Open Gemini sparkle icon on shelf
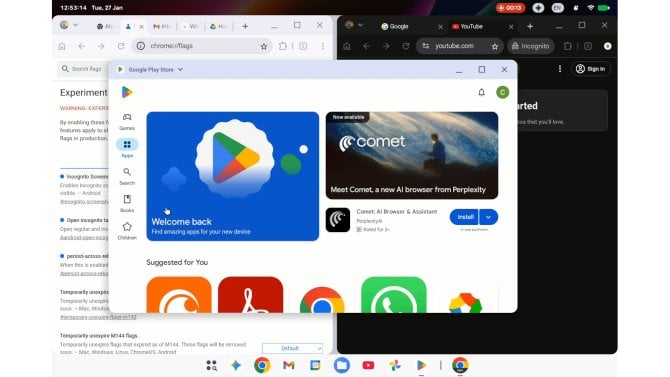This screenshot has width=670, height=377. point(236,365)
